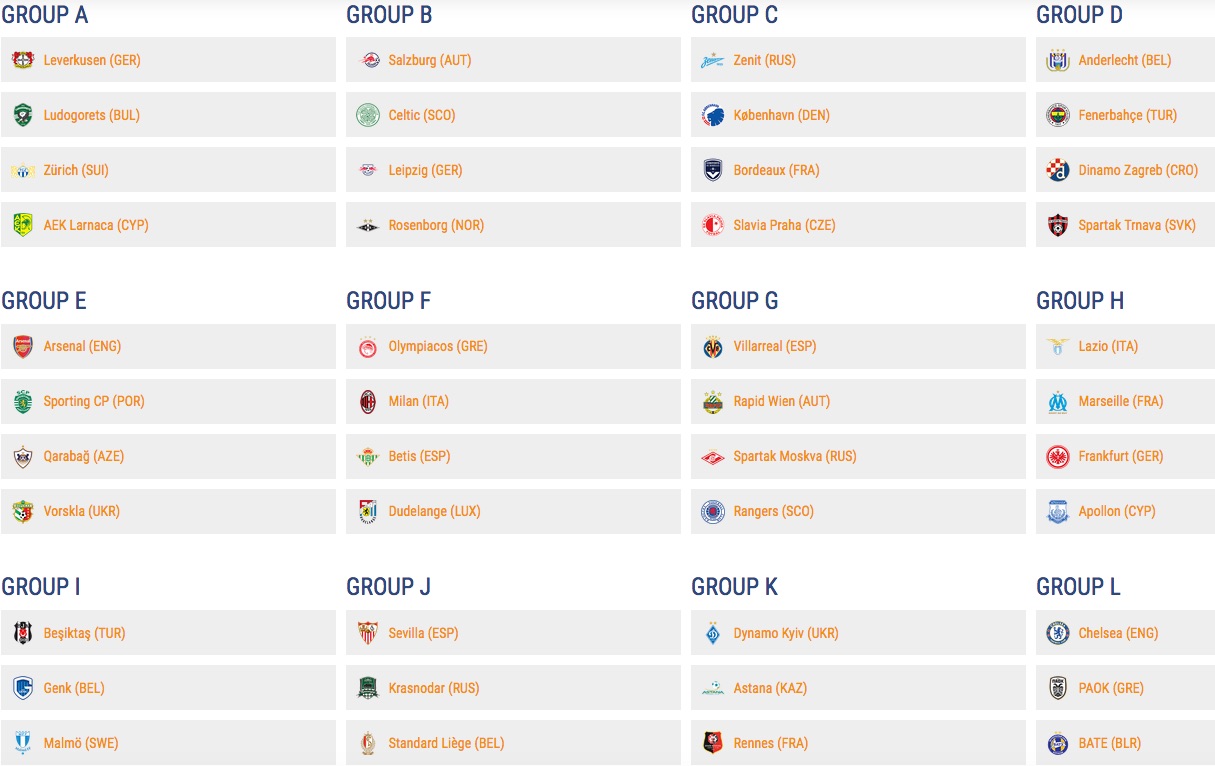Image resolution: width=1215 pixels, height=766 pixels.
Task: Click the Milan club crest icon
Action: [368, 402]
